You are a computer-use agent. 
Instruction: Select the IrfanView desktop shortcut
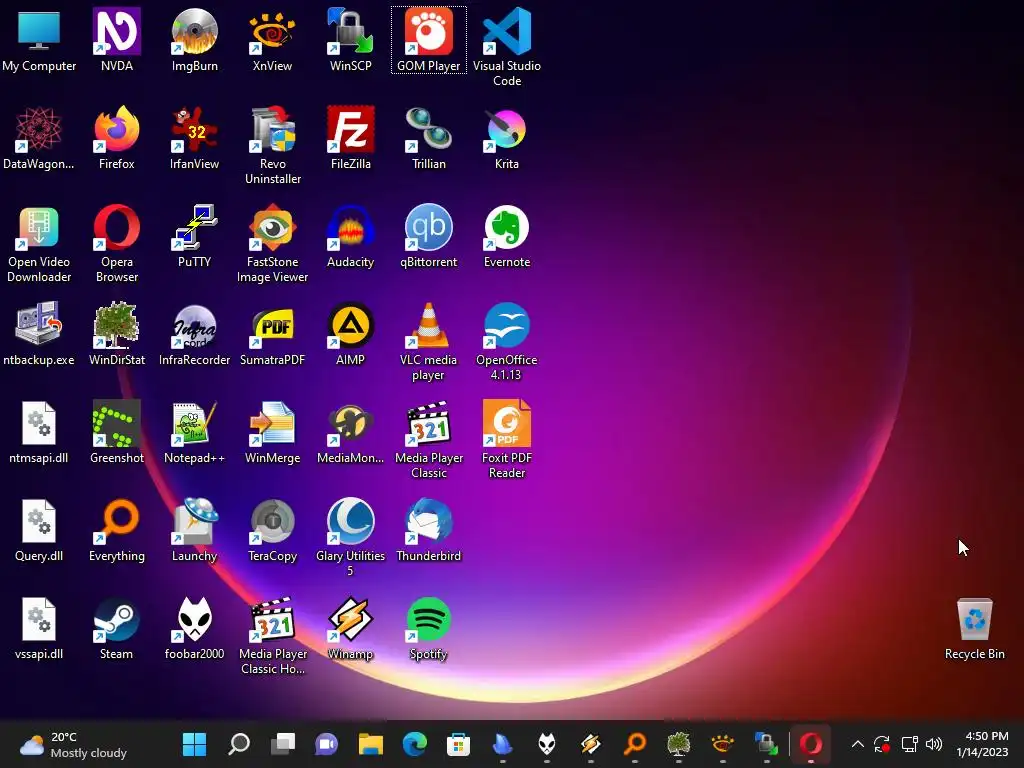tap(195, 138)
